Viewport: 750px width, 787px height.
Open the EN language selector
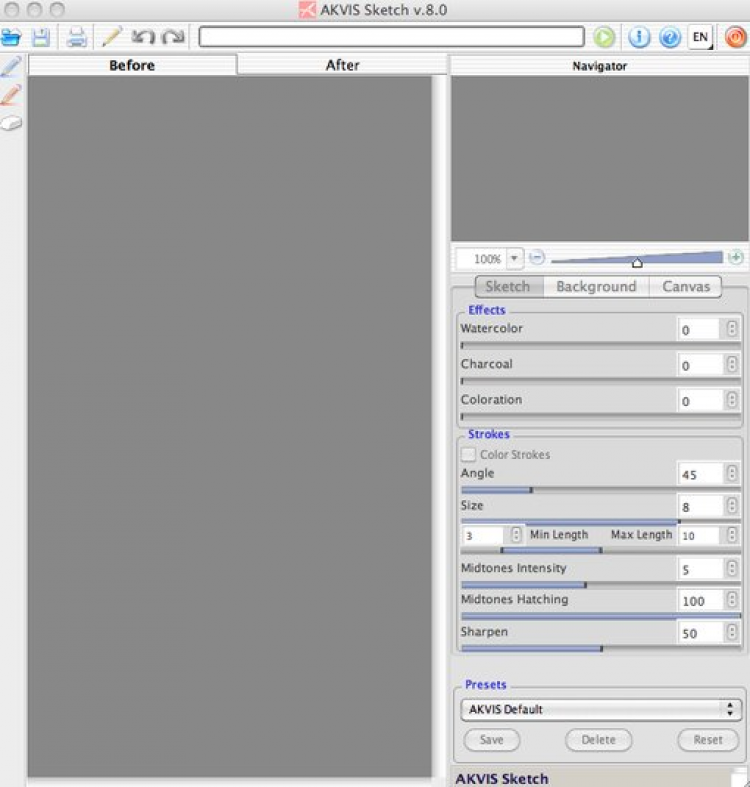point(700,37)
